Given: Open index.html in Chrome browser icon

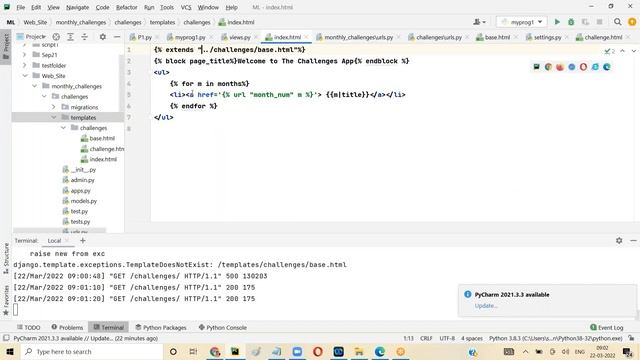Looking at the screenshot, I should tap(548, 67).
